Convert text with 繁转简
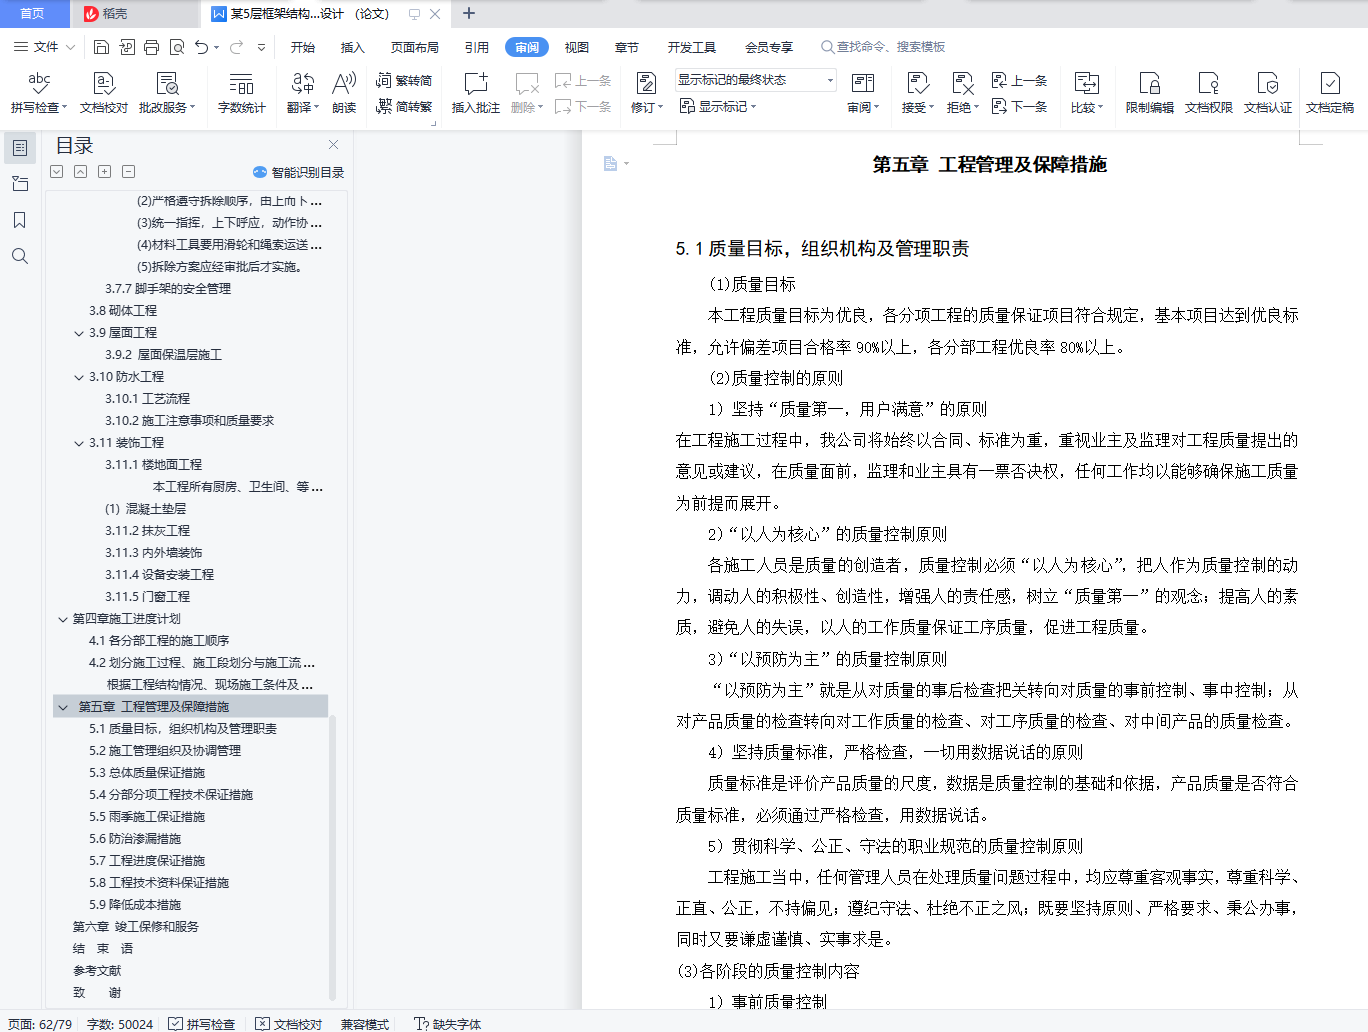 click(x=404, y=80)
